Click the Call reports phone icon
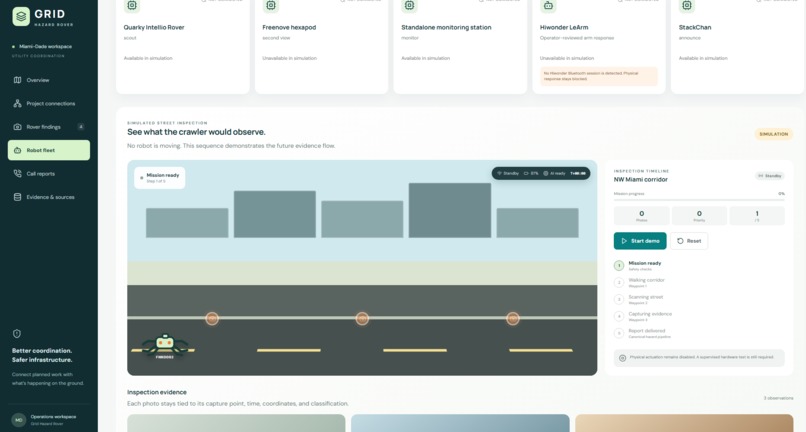Screen dimensions: 806x432 click(17, 173)
